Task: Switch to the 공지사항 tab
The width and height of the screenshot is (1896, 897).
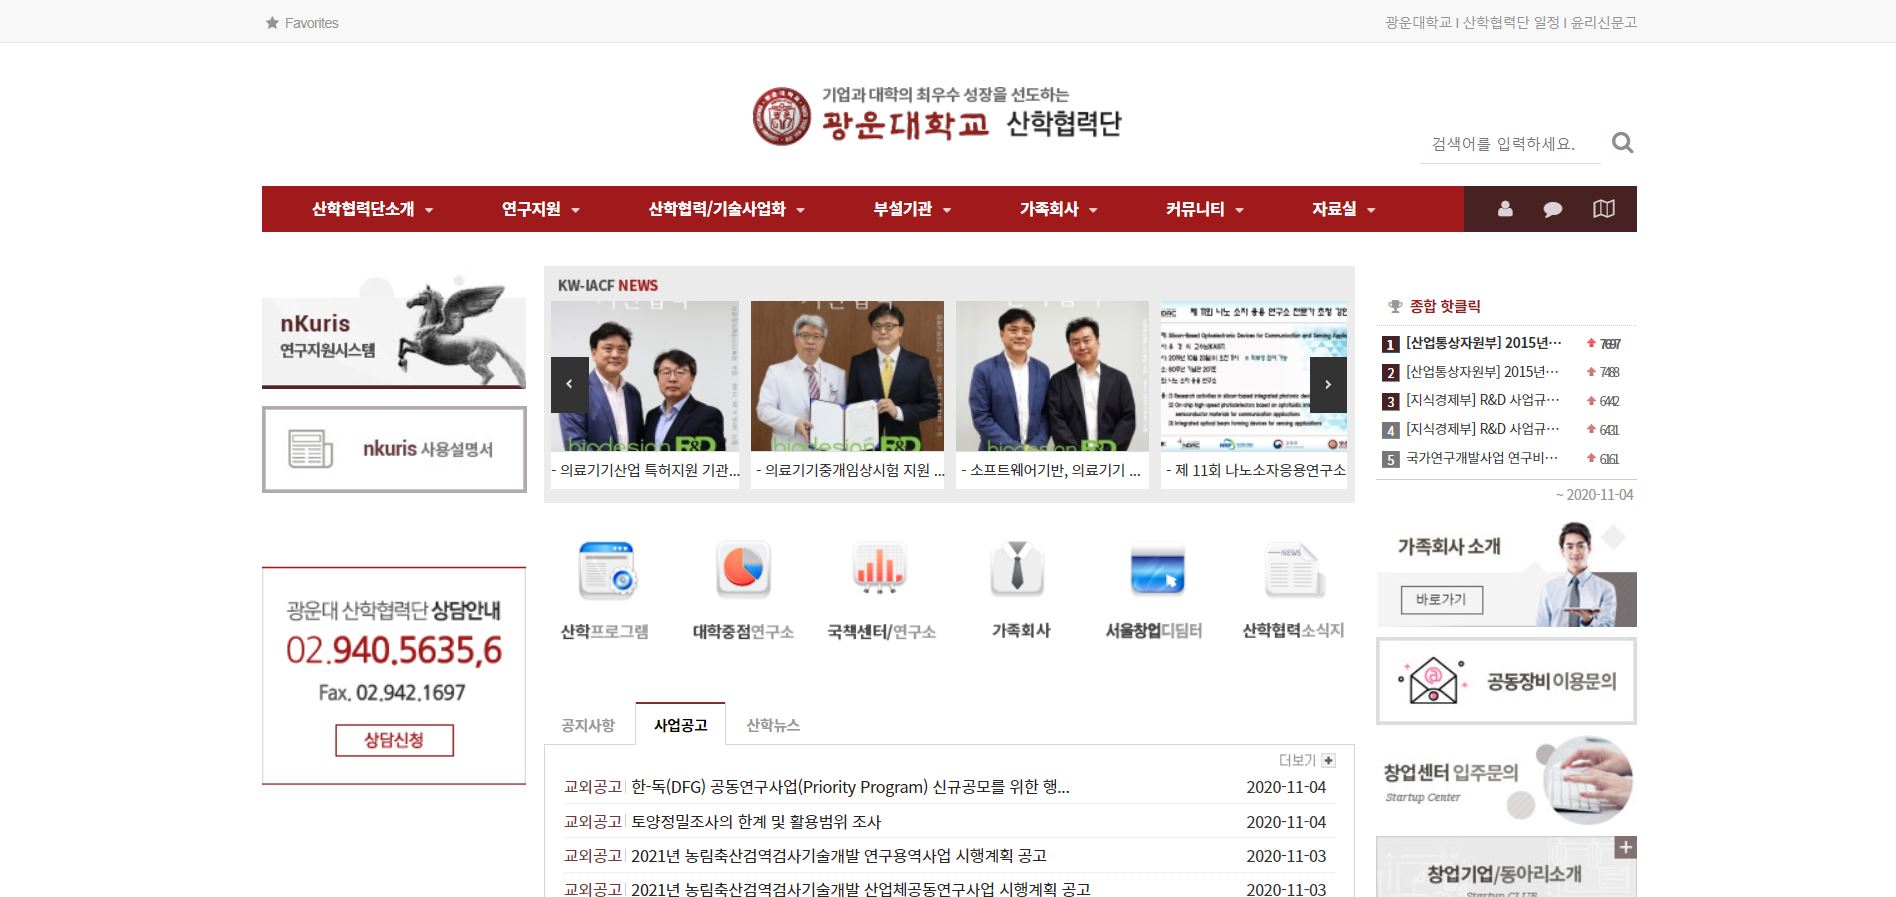Action: click(588, 725)
